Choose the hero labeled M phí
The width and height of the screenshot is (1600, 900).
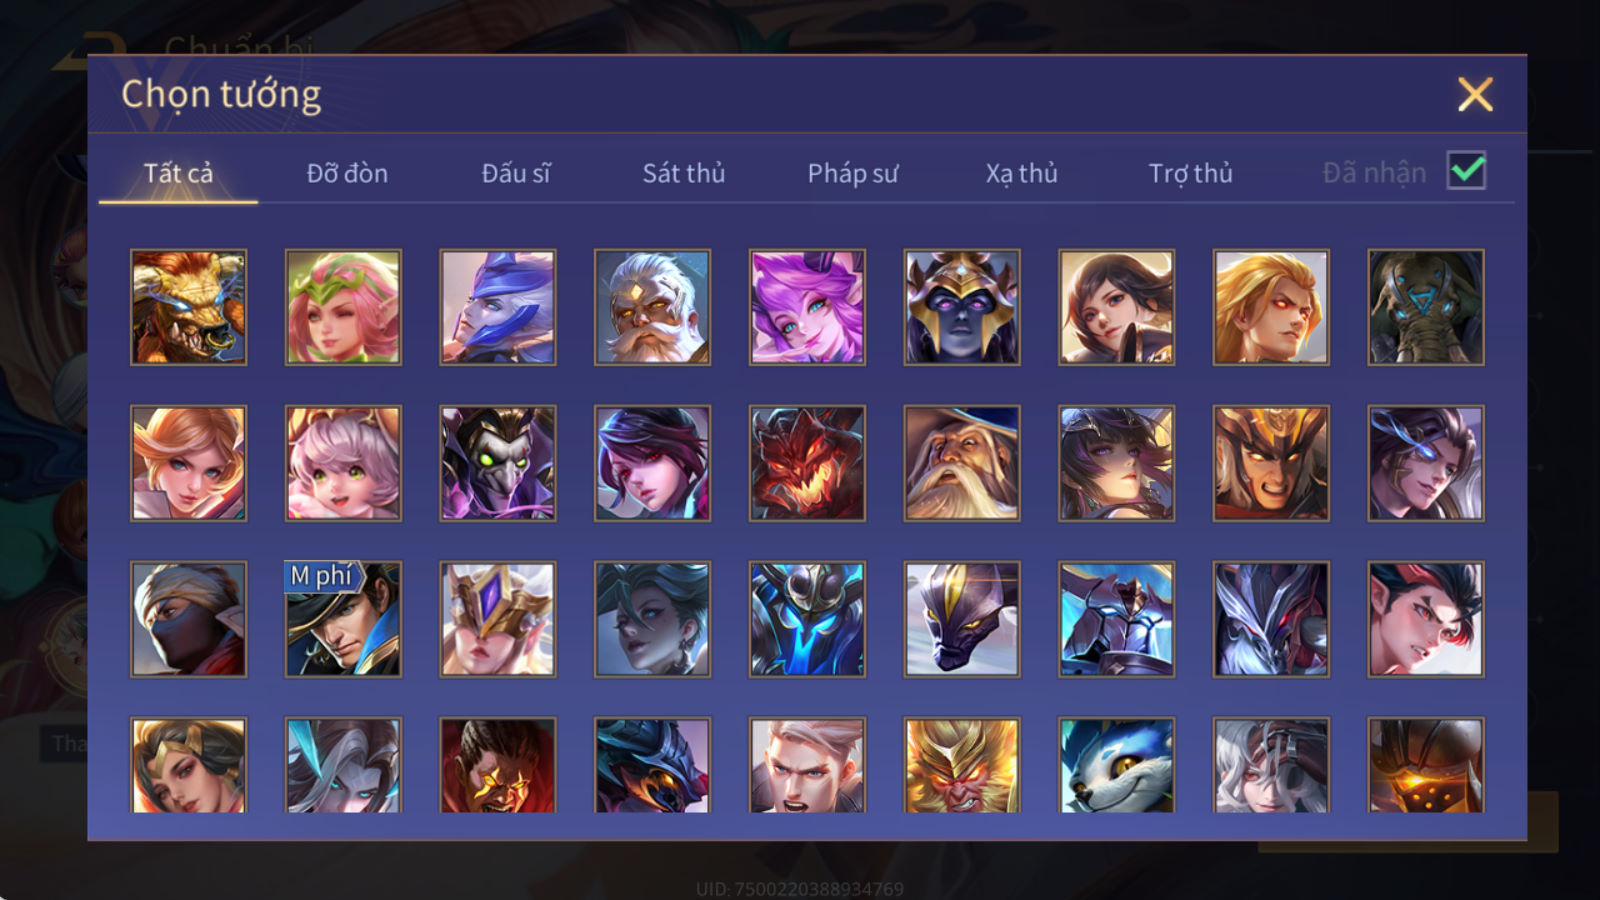tap(343, 619)
